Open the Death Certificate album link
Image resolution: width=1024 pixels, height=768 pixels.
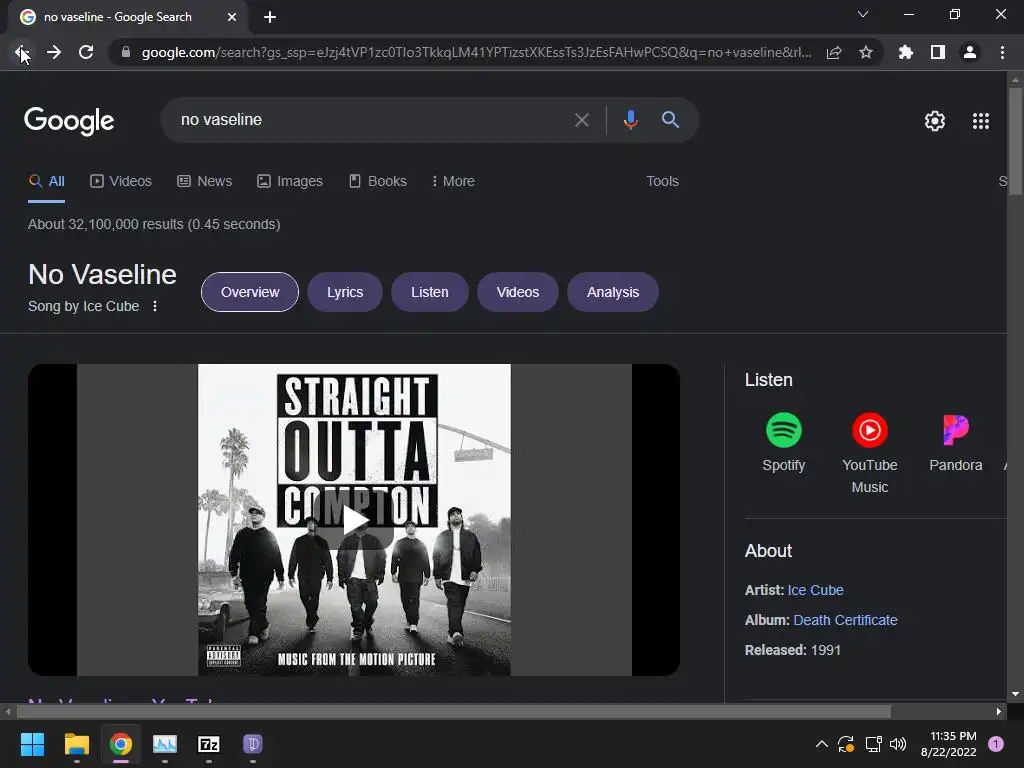pyautogui.click(x=845, y=620)
